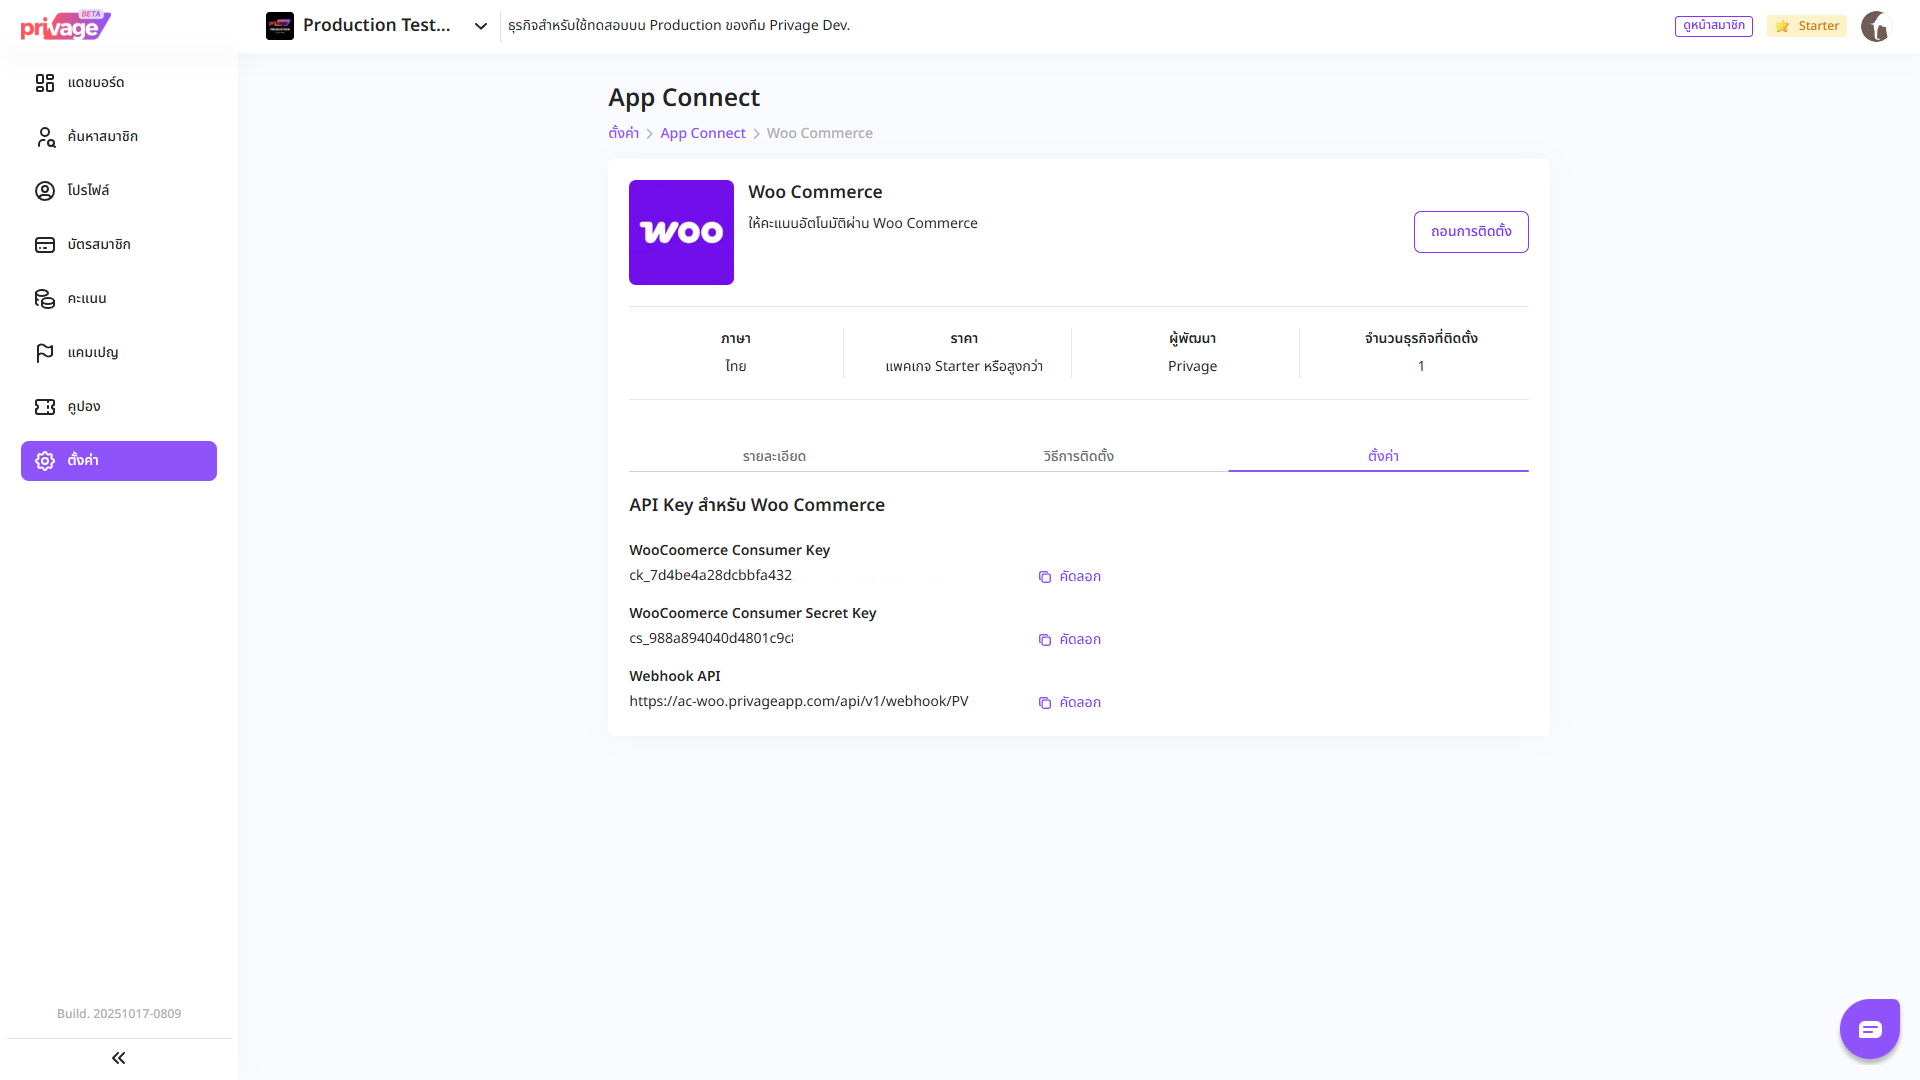Click the member search icon
Screen dimensions: 1920x1080
point(45,137)
